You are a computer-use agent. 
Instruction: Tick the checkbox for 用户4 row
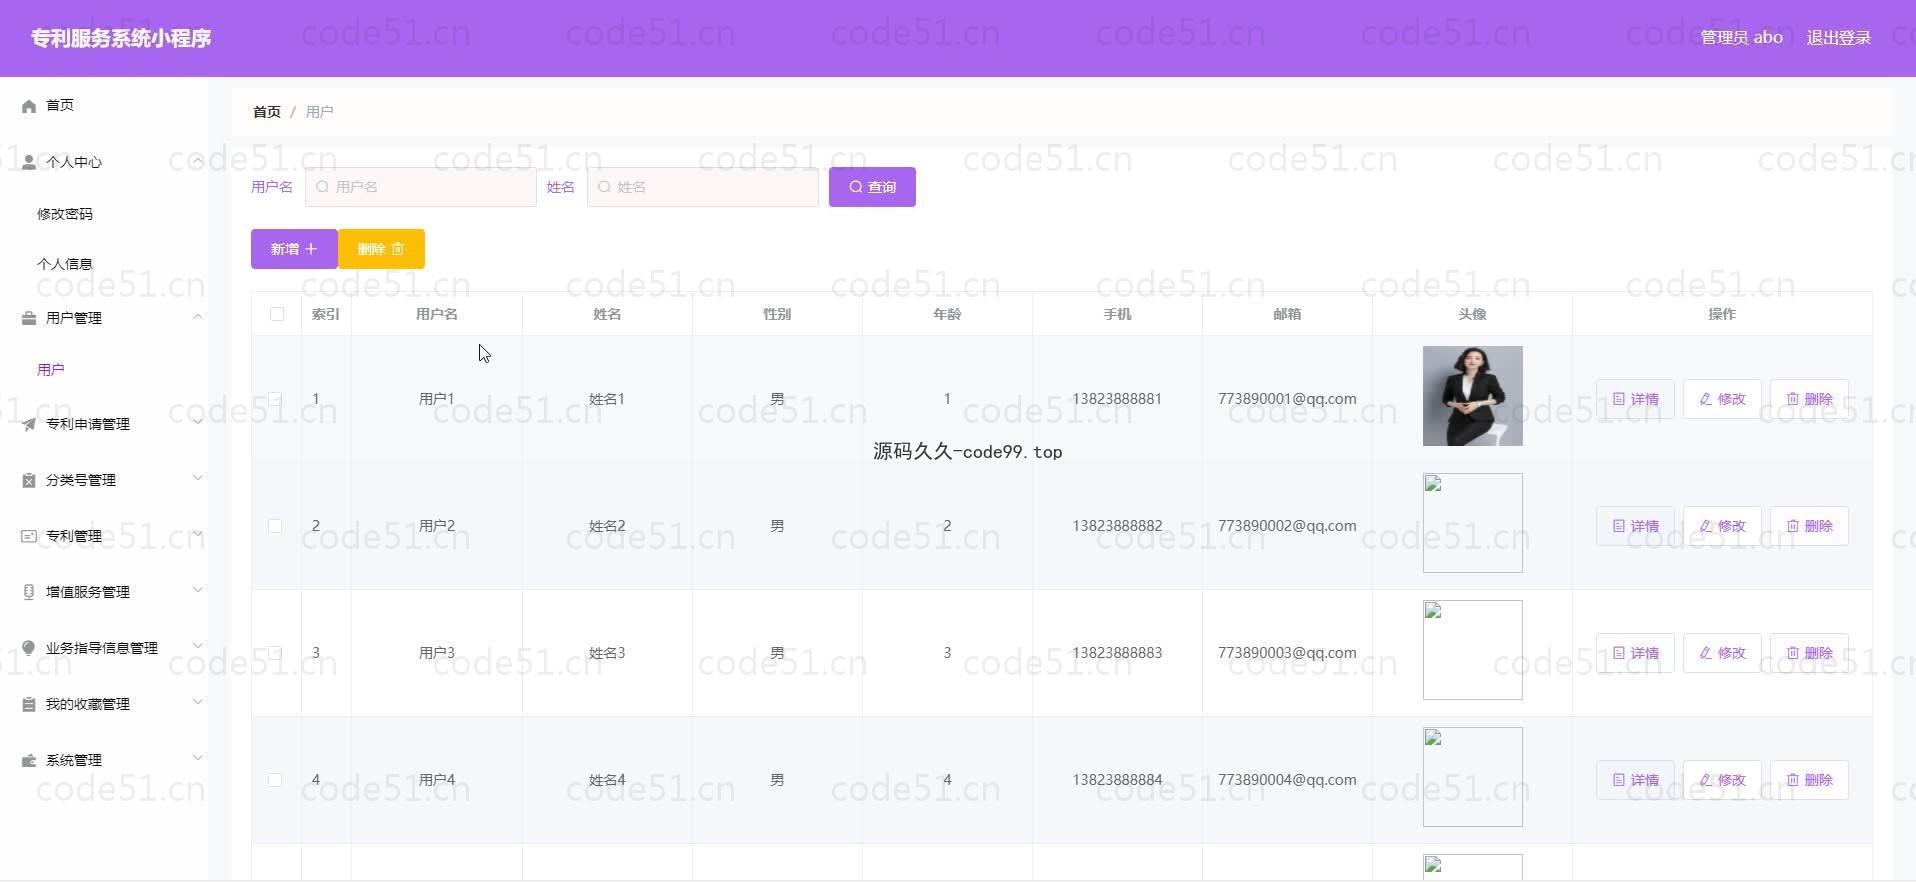pyautogui.click(x=275, y=780)
